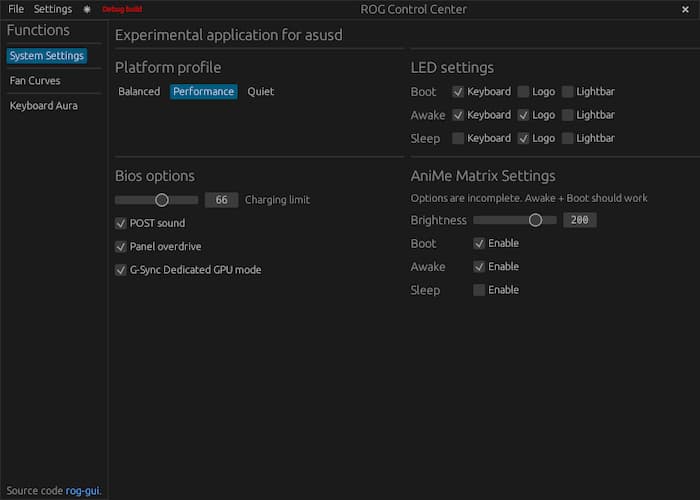Enable the Lightbar LED for Boot
Image resolution: width=700 pixels, height=500 pixels.
pyautogui.click(x=568, y=92)
